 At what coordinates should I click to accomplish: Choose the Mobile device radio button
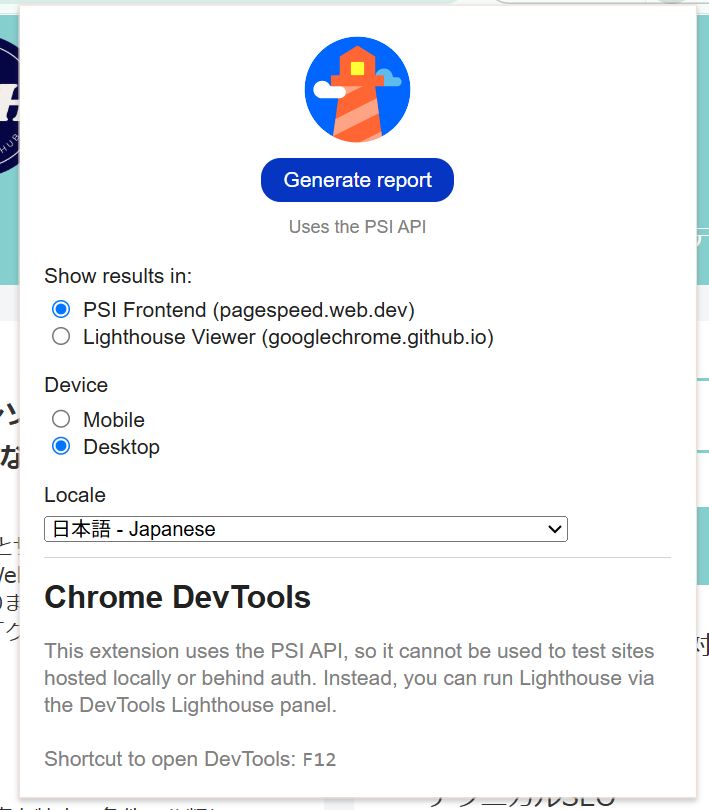(61, 419)
